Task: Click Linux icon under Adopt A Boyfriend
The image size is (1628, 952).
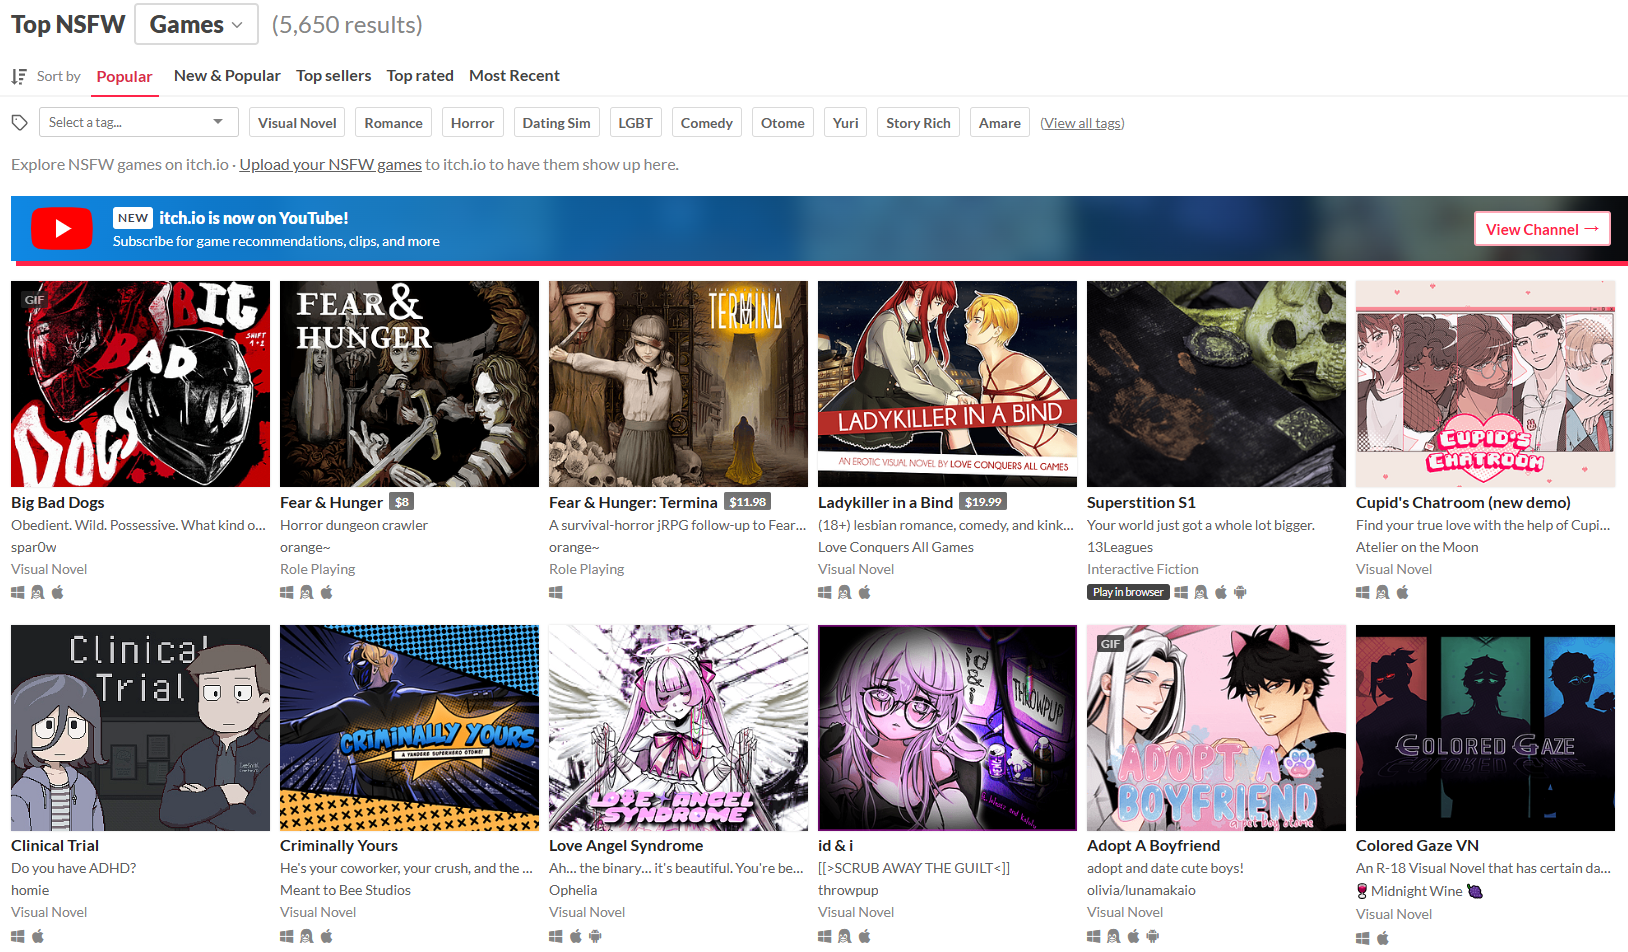Action: point(1114,936)
